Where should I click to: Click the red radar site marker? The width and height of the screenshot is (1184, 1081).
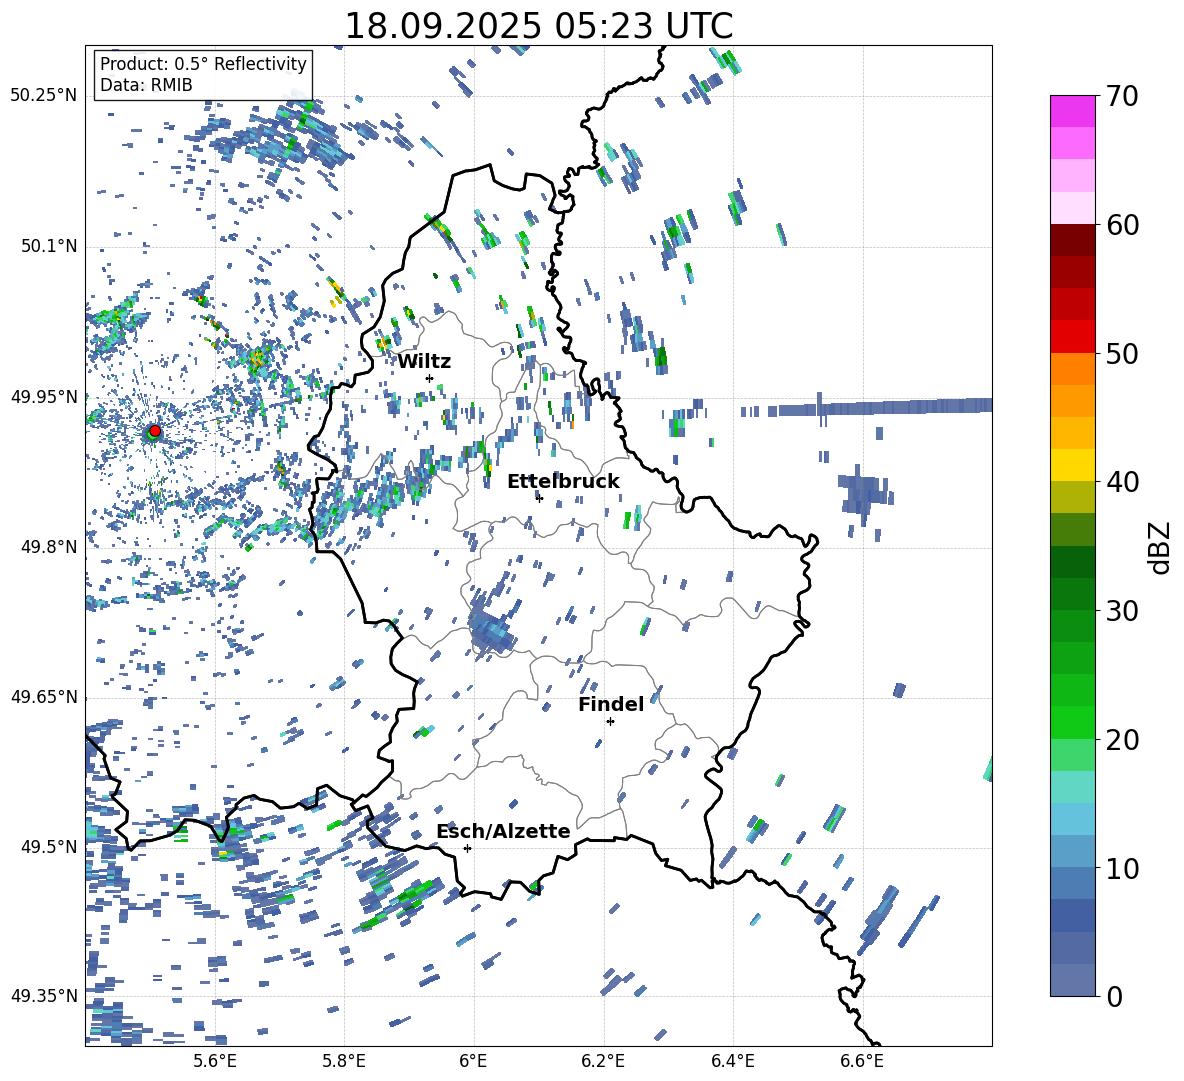click(x=154, y=431)
